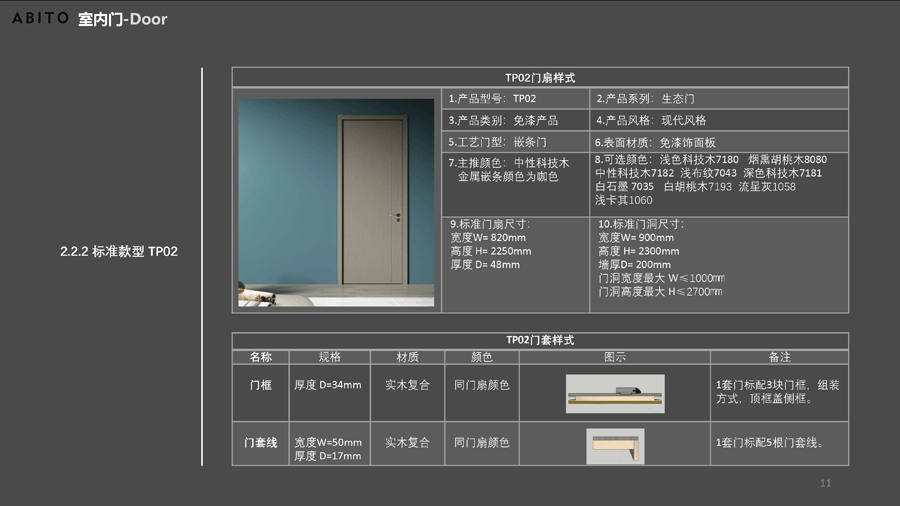900x506 pixels.
Task: Click 同门扇颜色 in the 门套线 row
Action: (482, 442)
